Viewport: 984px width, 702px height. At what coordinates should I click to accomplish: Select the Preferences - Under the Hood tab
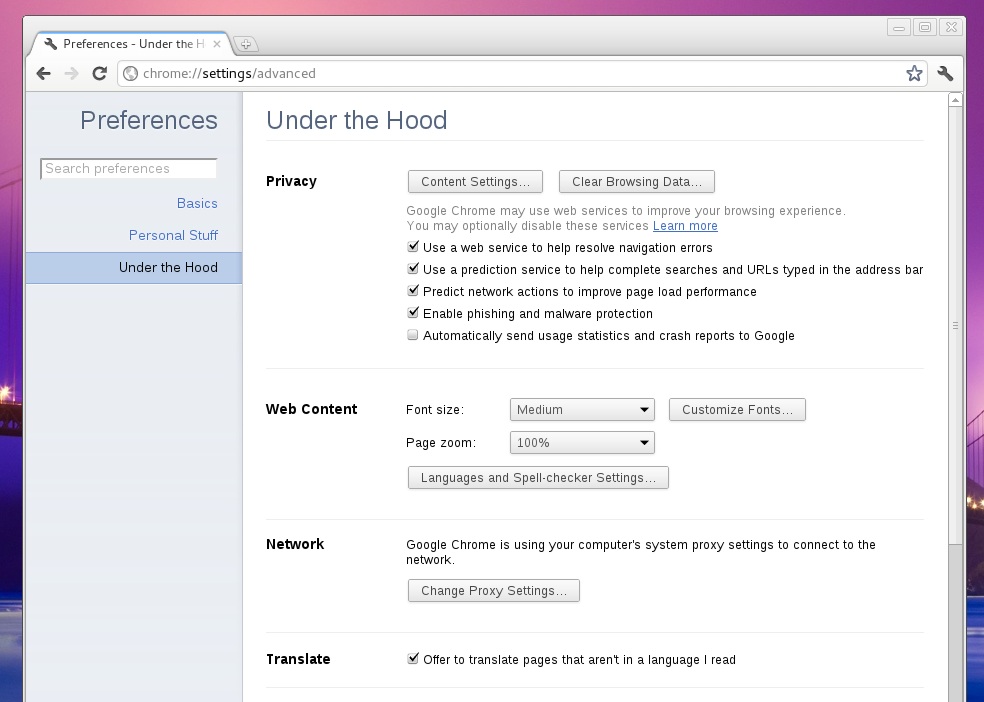[131, 44]
